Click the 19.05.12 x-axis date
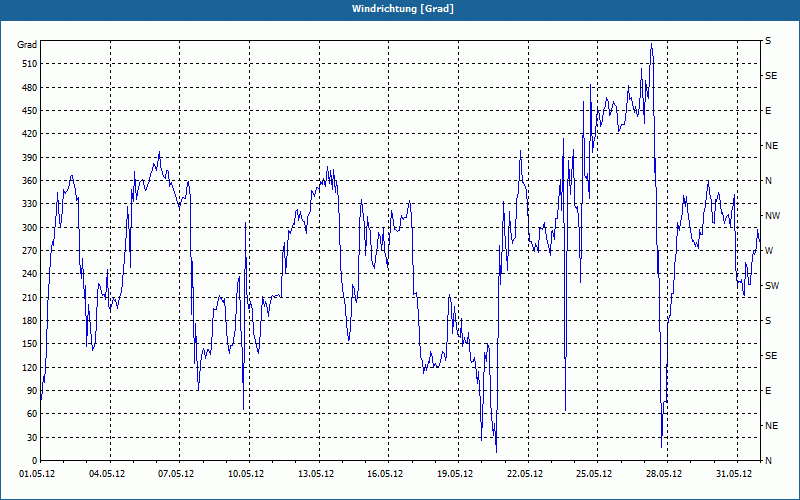Screen dimensions: 800x500 click(x=455, y=474)
